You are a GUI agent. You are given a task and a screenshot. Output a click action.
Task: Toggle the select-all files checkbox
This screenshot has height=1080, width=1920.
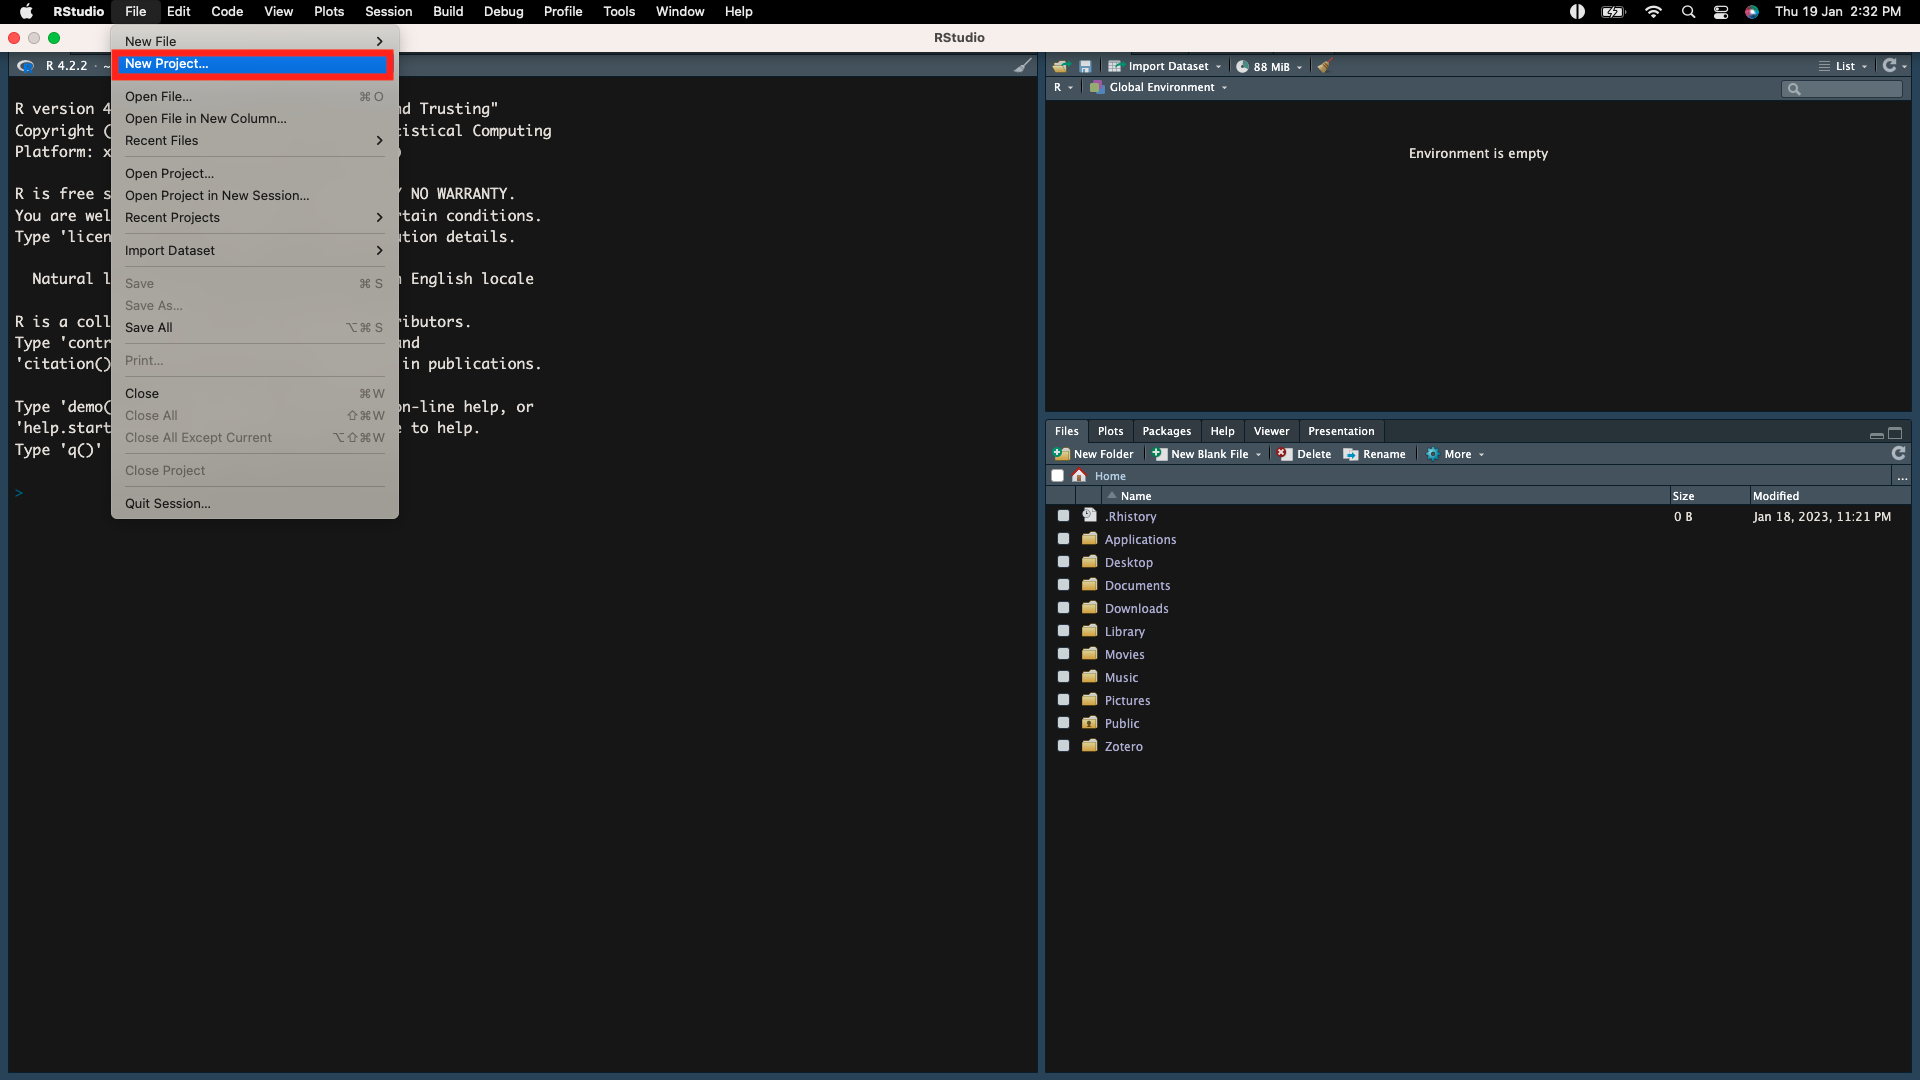(1057, 476)
